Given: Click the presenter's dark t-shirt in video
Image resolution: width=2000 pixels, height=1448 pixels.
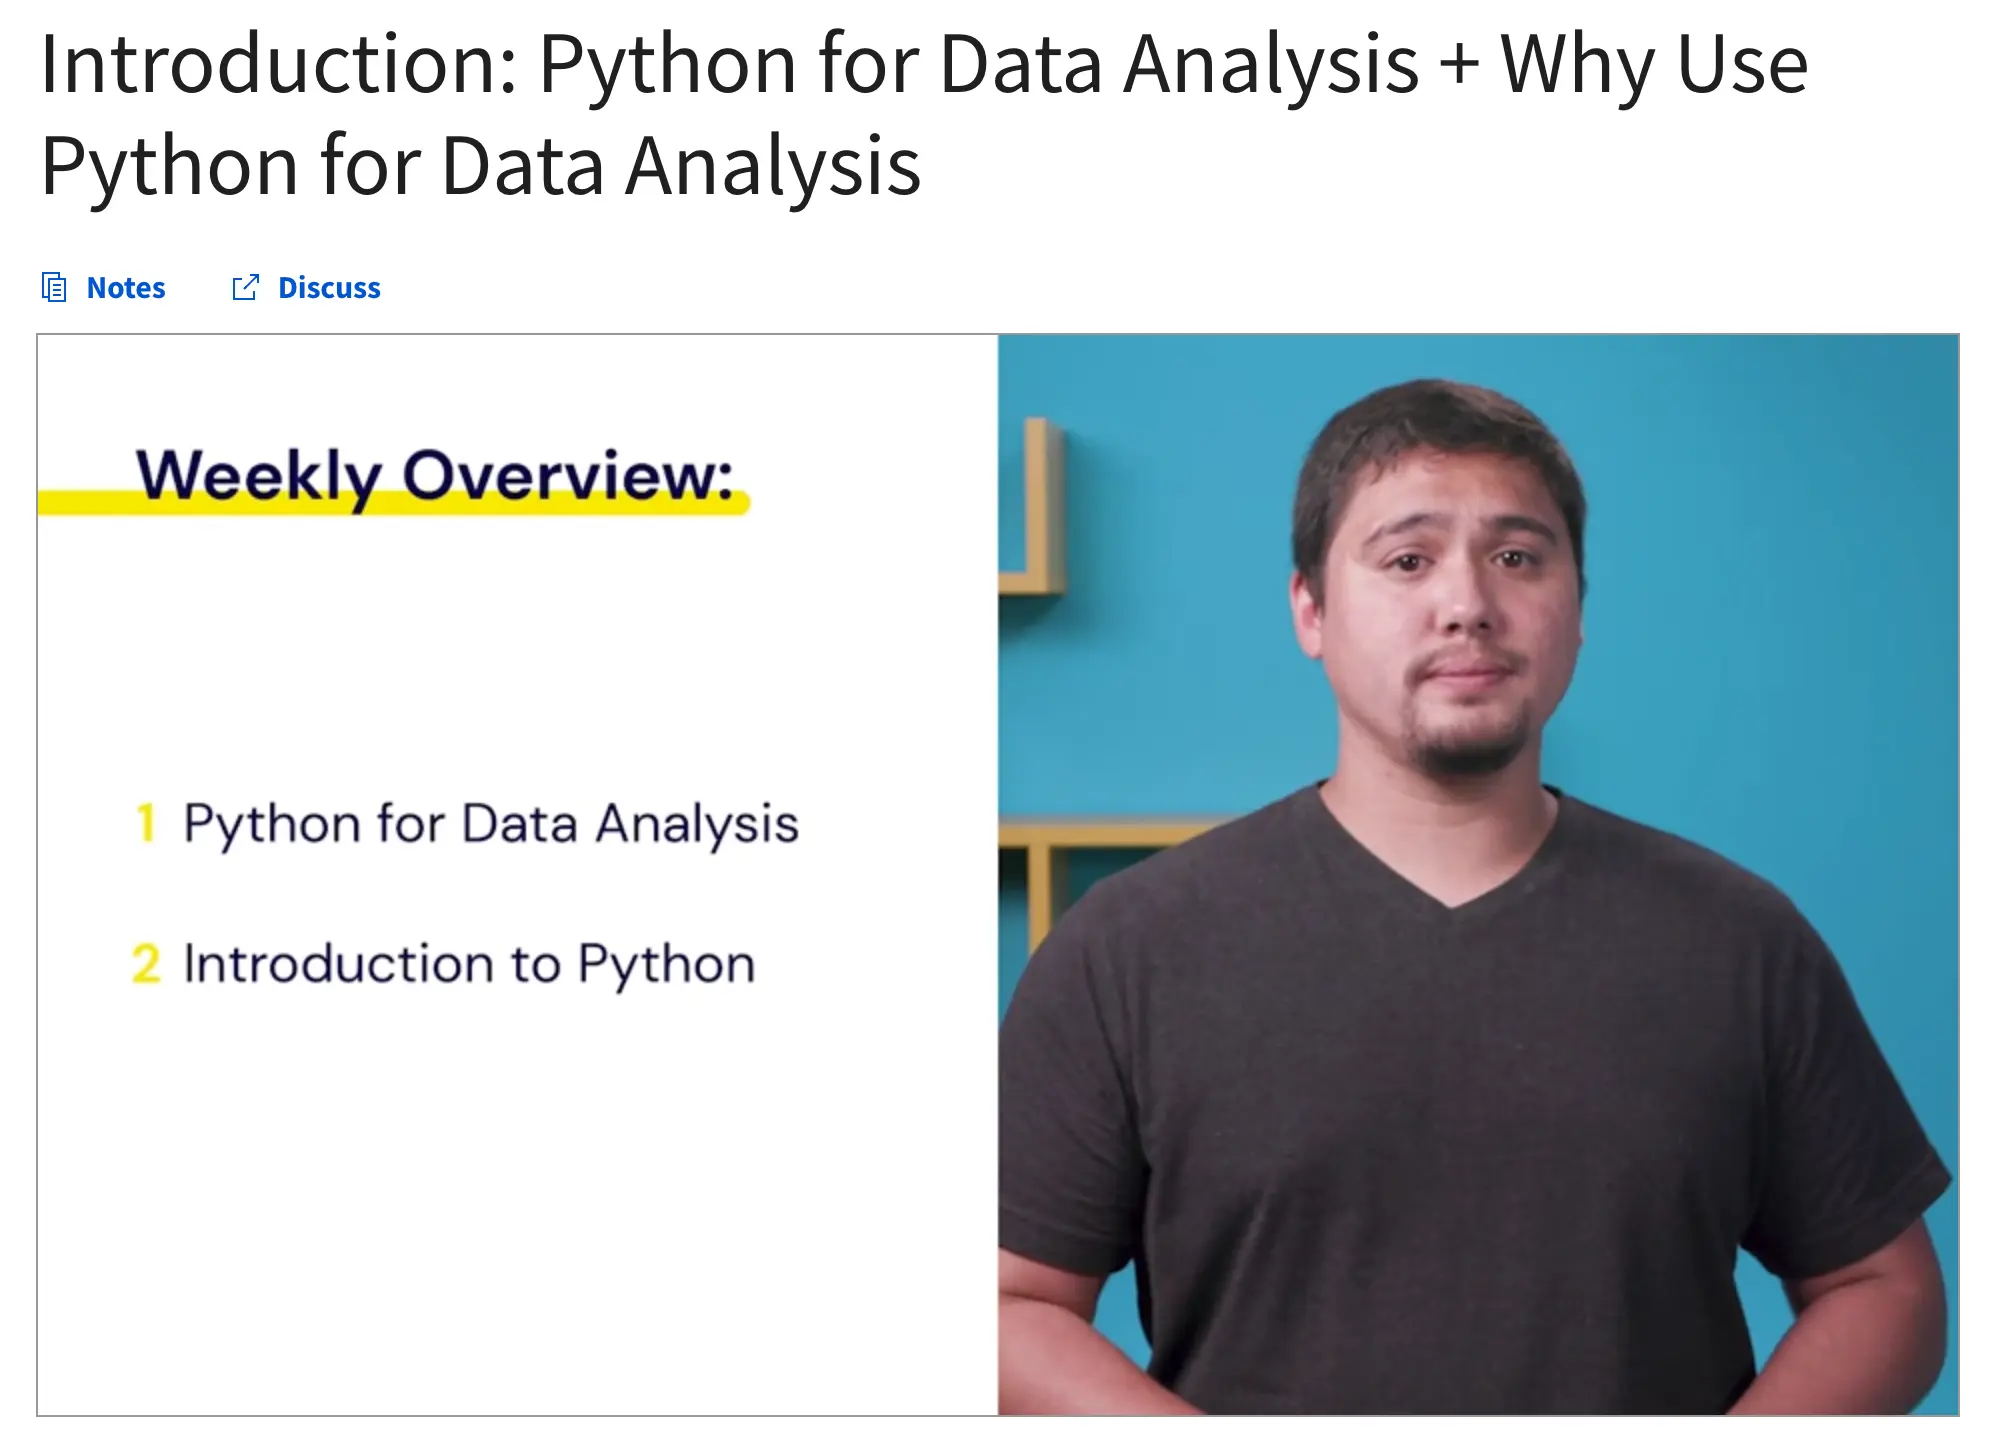Looking at the screenshot, I should (x=1450, y=1100).
